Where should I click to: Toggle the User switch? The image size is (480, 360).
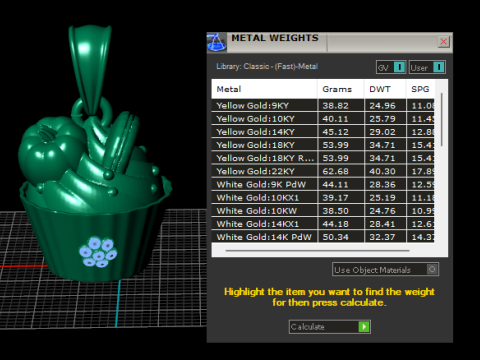click(x=427, y=67)
